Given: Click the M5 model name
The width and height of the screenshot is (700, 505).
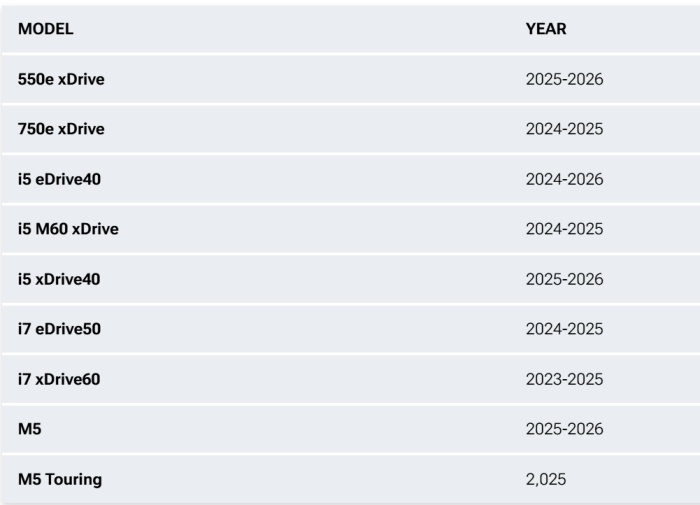Looking at the screenshot, I should (x=30, y=429).
